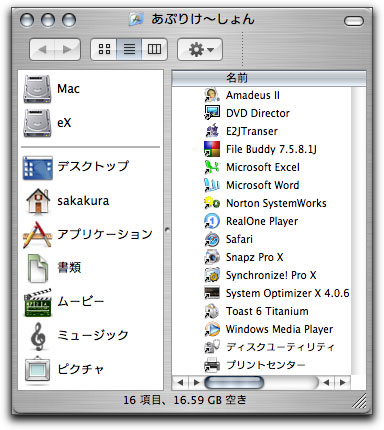This screenshot has height=430, width=384.
Task: Click the status text 16 項目、16.59 GB 空き
Action: [x=185, y=400]
